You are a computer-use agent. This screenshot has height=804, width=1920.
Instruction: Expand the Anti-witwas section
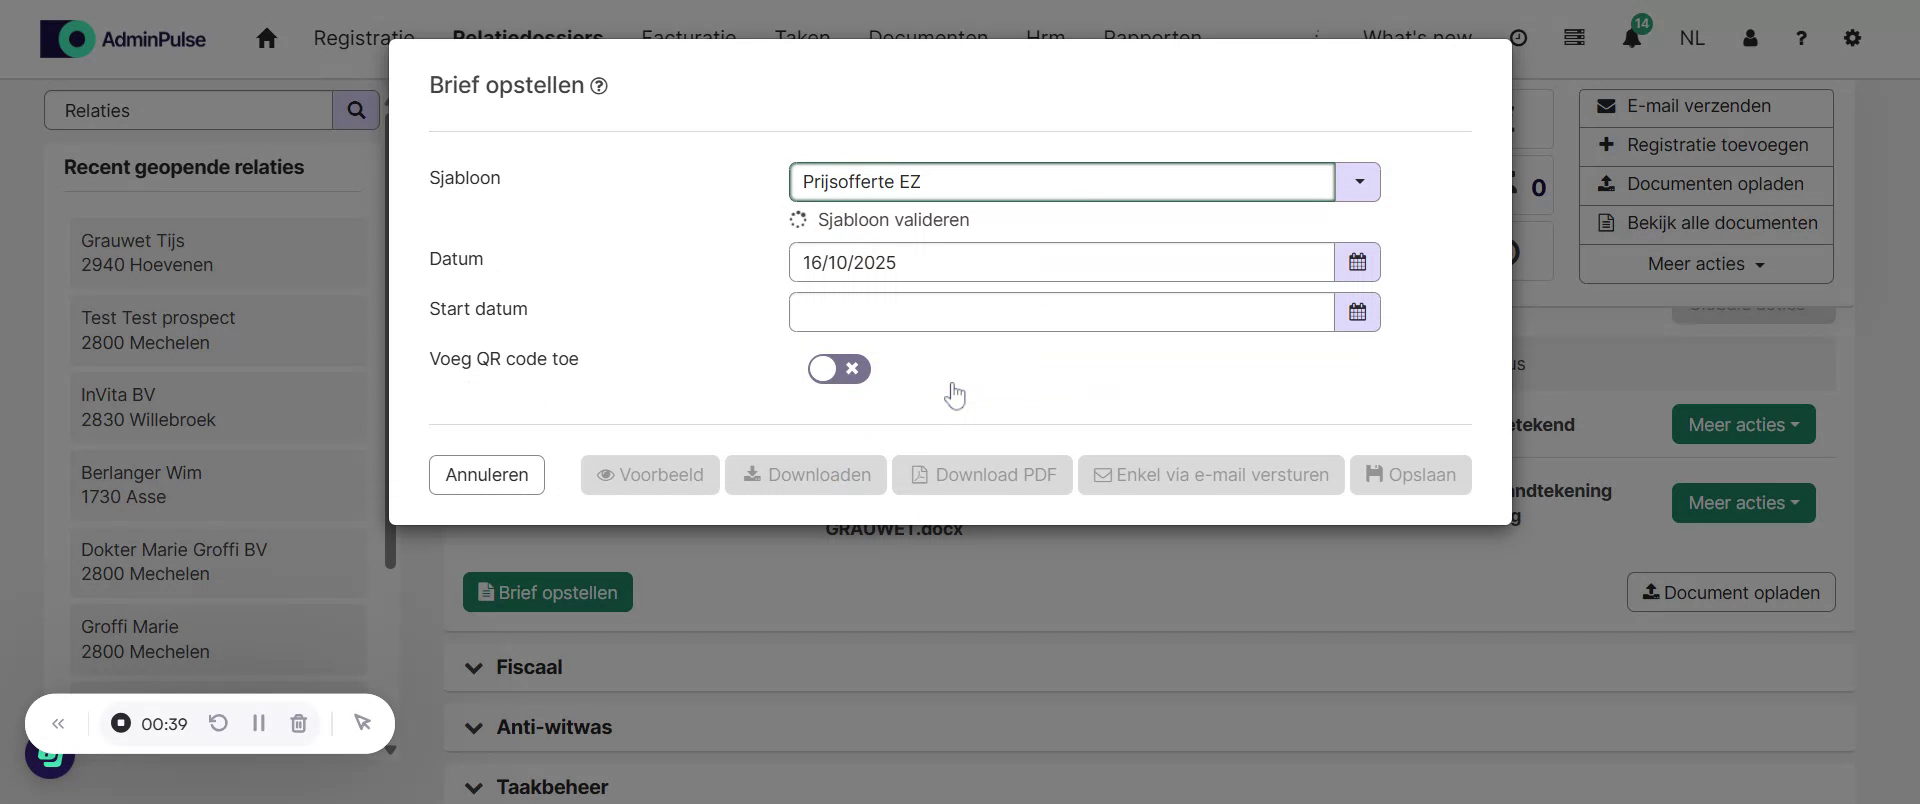pyautogui.click(x=1148, y=727)
